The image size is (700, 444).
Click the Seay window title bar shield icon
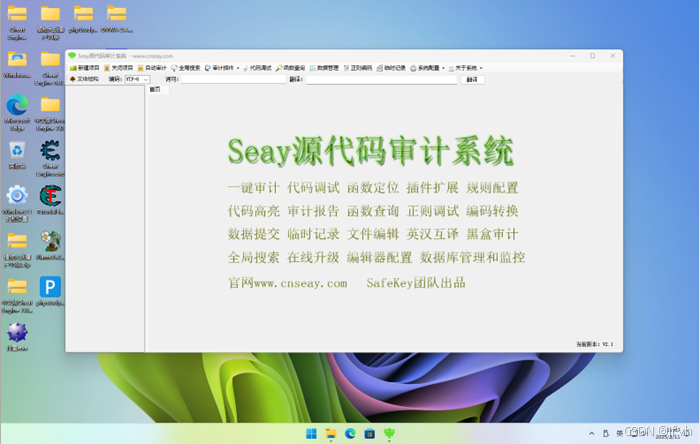pyautogui.click(x=72, y=56)
